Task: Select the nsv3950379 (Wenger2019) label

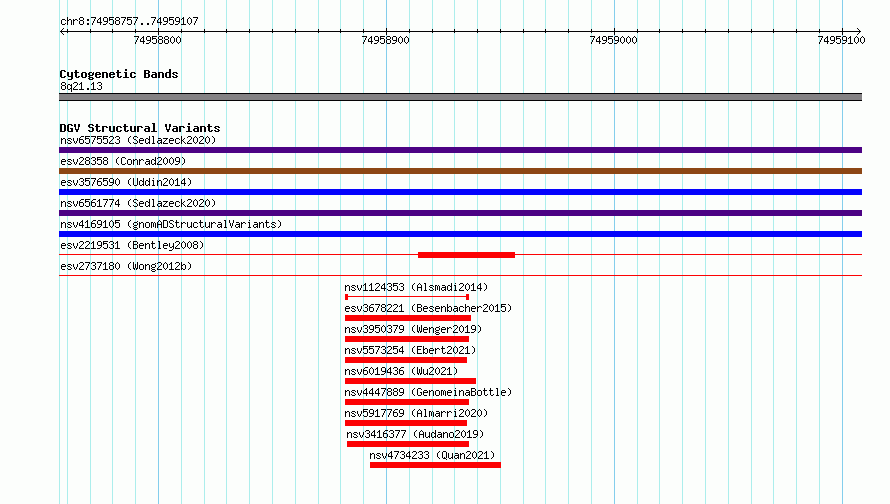Action: [413, 329]
